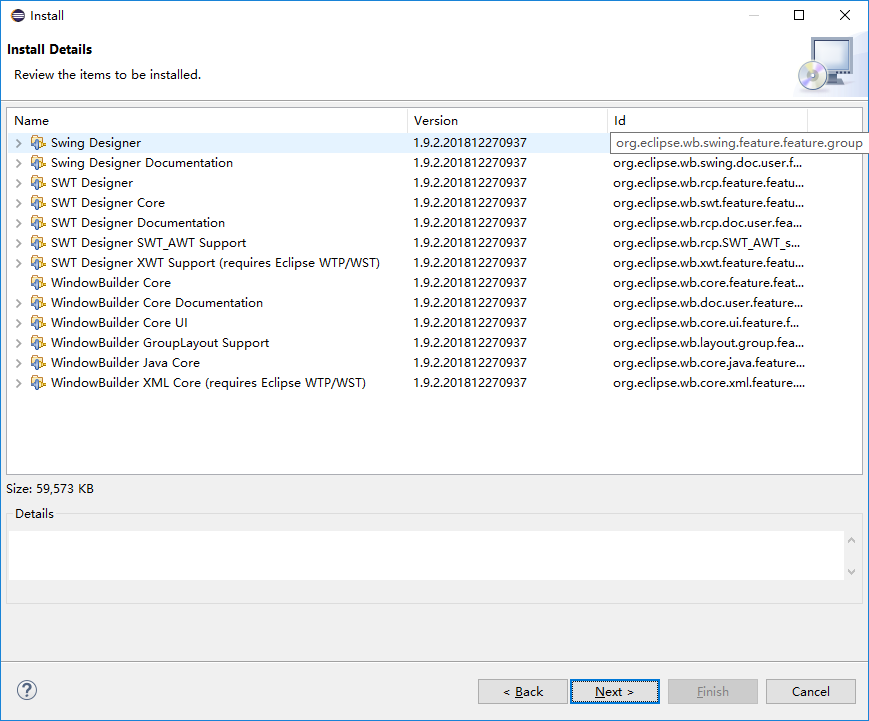The image size is (869, 721).
Task: Select the Swing Designer row label
Action: point(96,143)
